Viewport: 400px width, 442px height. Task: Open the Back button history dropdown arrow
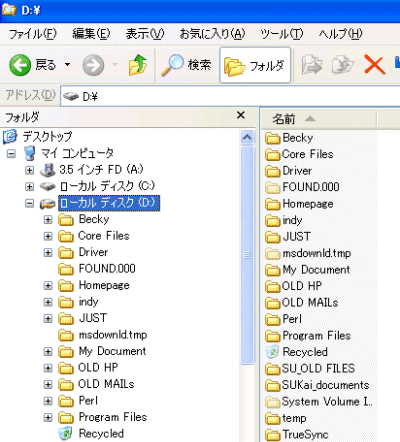coord(68,65)
